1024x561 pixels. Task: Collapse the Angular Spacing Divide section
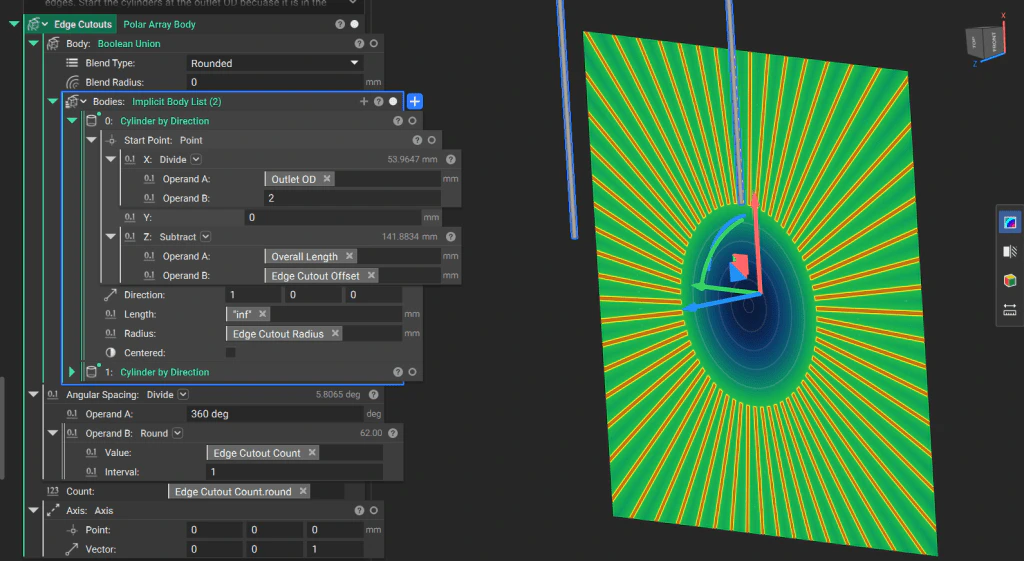[x=33, y=395]
